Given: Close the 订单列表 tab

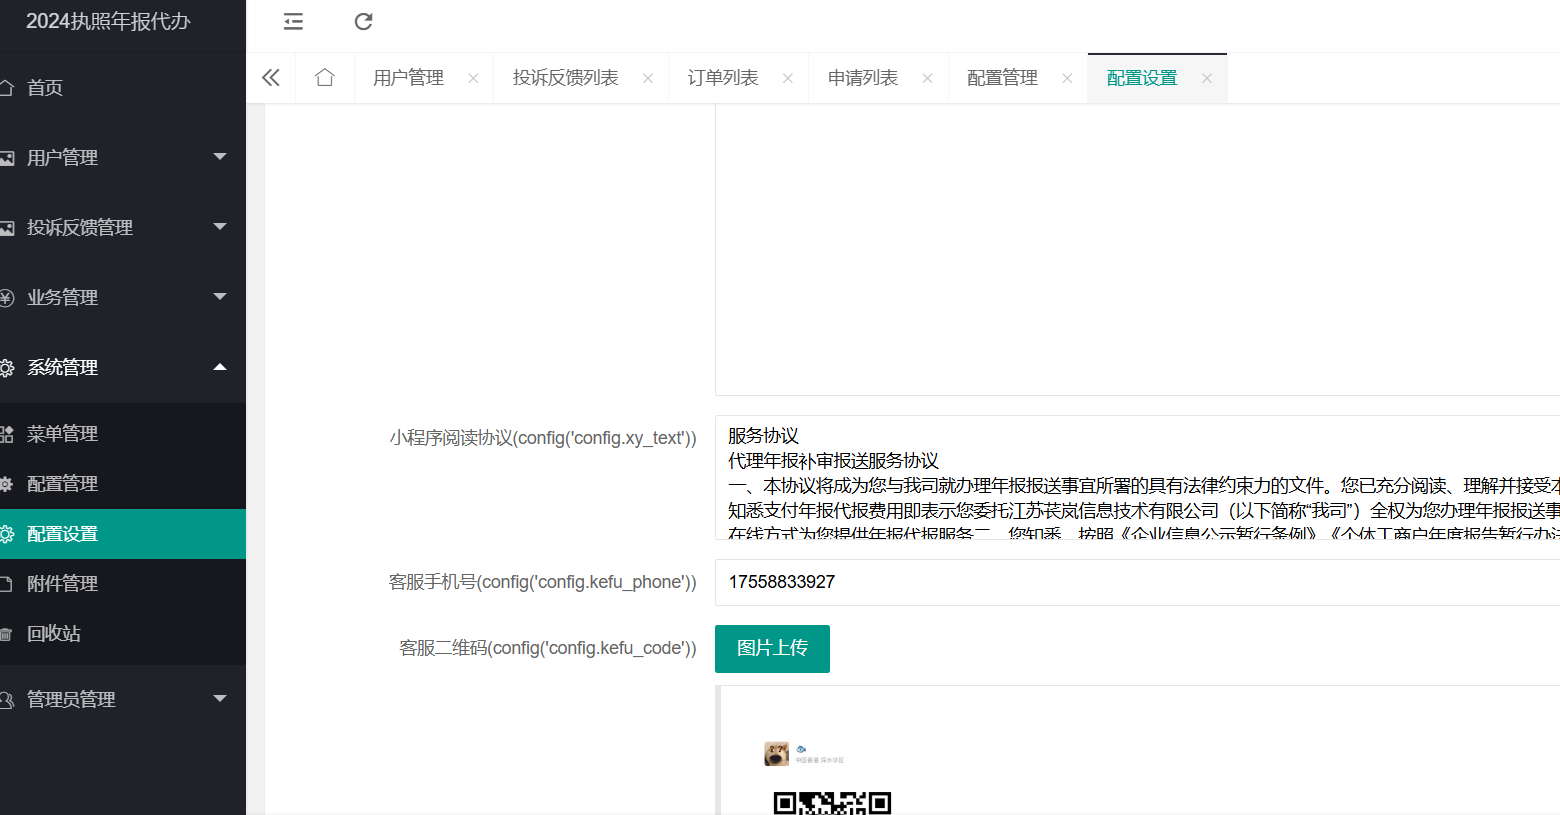Looking at the screenshot, I should pyautogui.click(x=788, y=78).
